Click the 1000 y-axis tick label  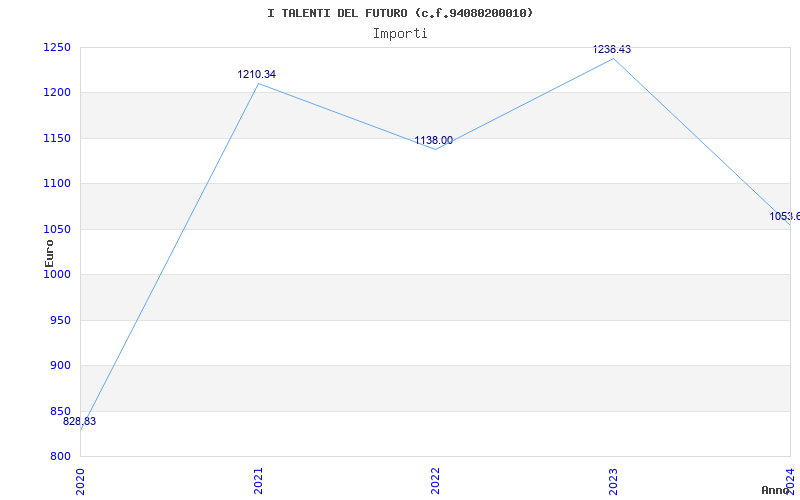click(57, 275)
